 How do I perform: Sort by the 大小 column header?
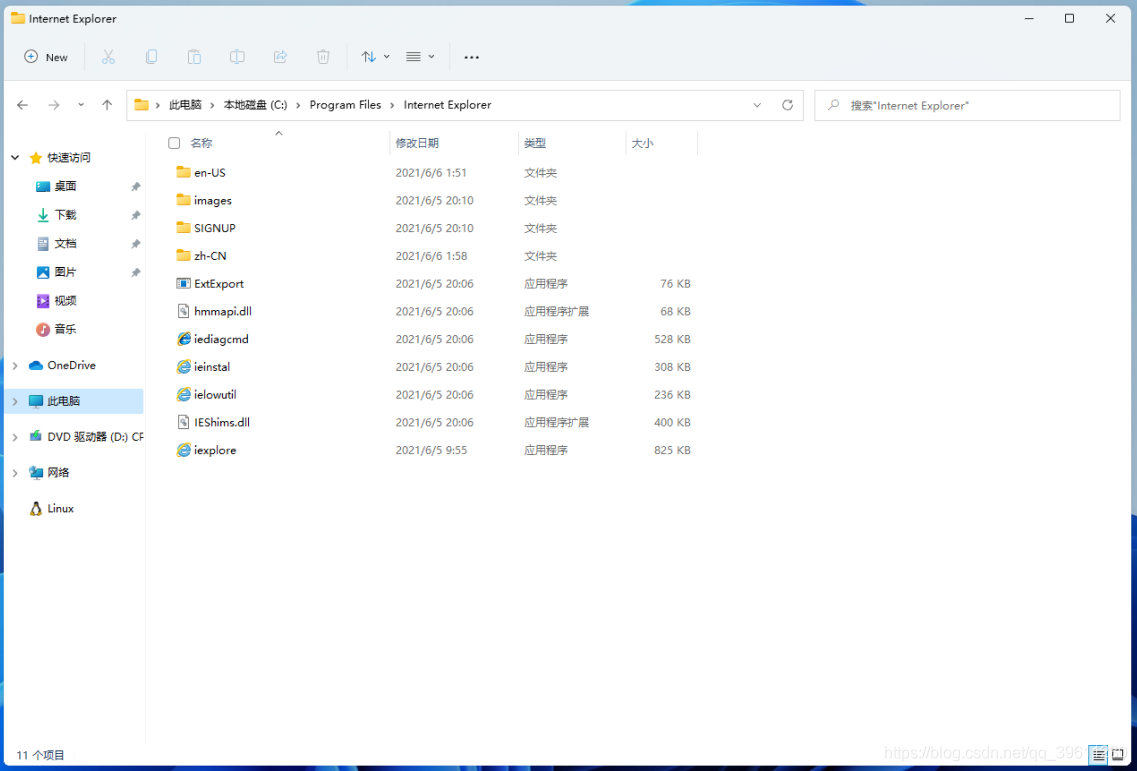pos(642,143)
